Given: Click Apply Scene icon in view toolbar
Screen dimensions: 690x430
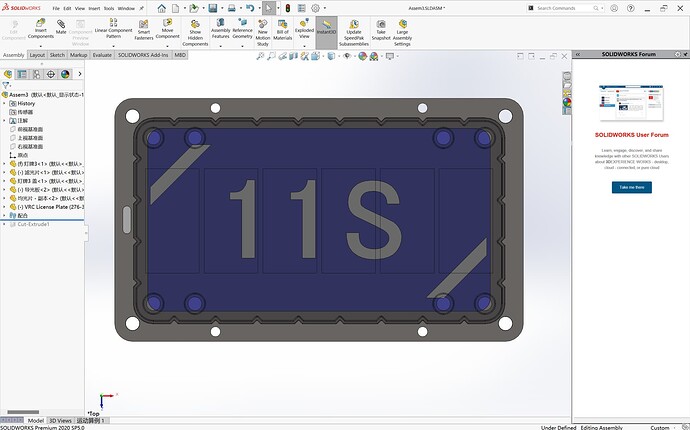Looking at the screenshot, I should [374, 56].
